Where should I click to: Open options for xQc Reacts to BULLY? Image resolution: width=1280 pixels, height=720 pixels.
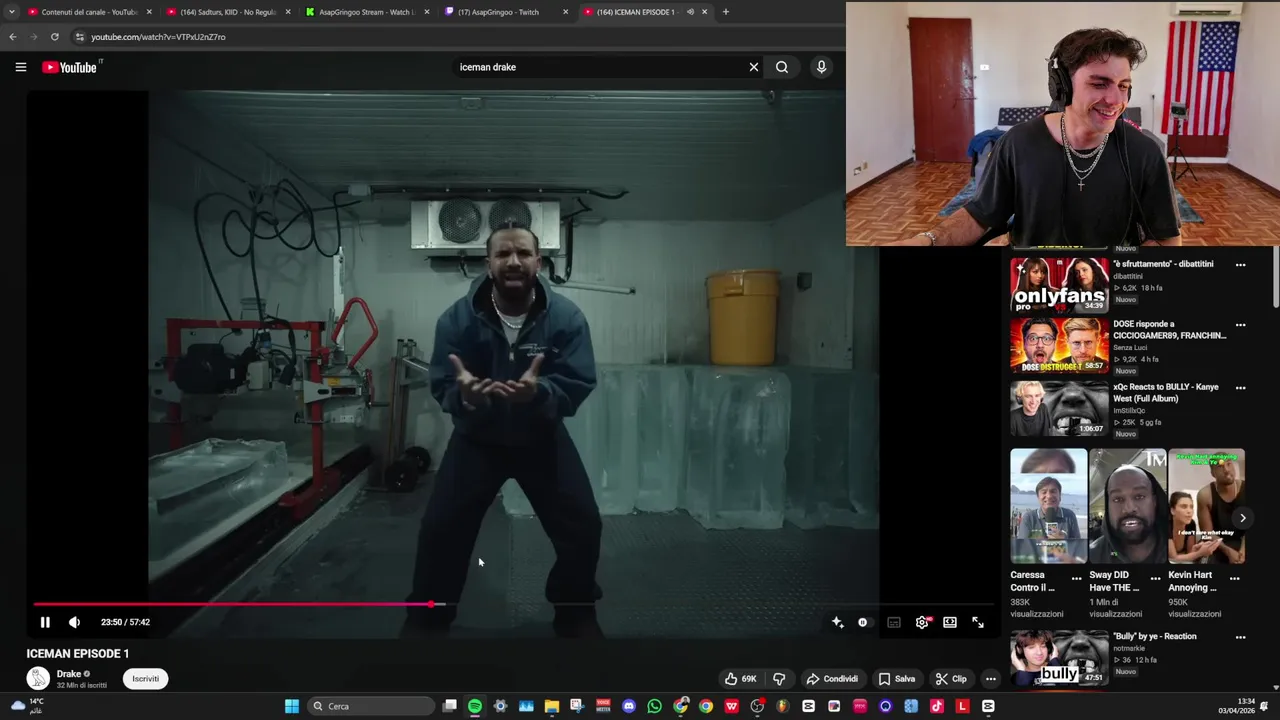point(1240,388)
